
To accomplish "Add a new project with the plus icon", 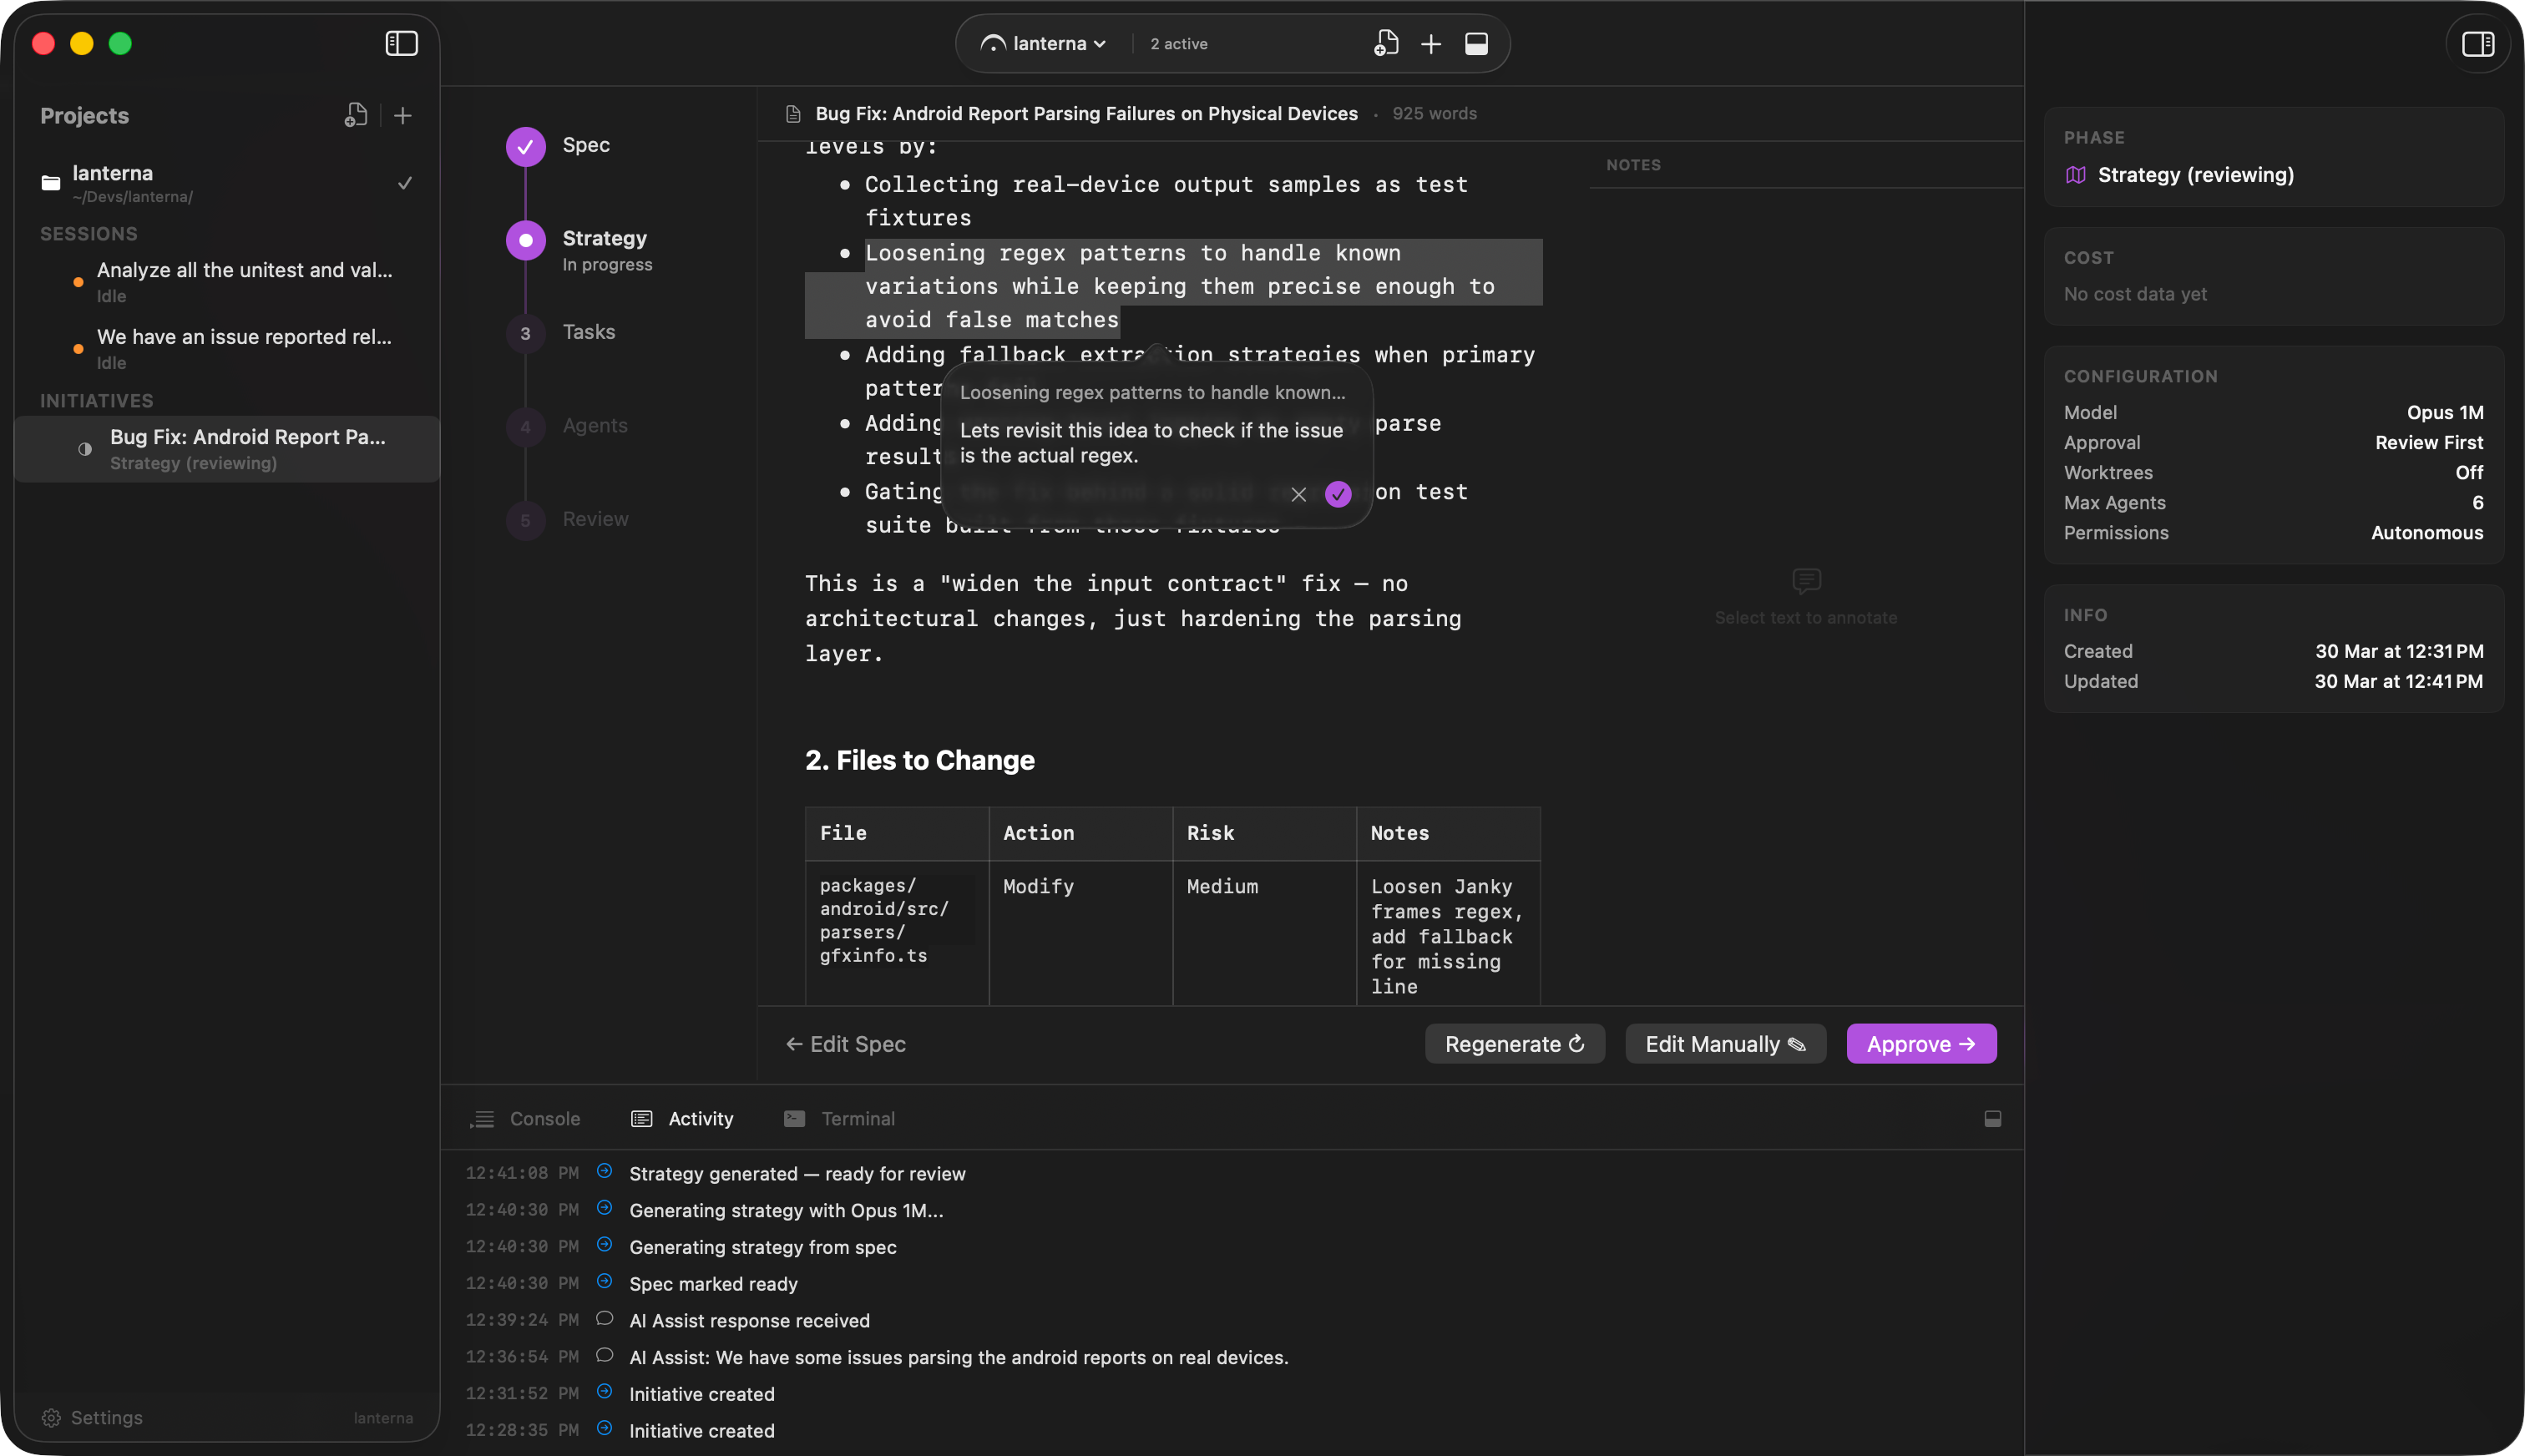I will pos(403,116).
